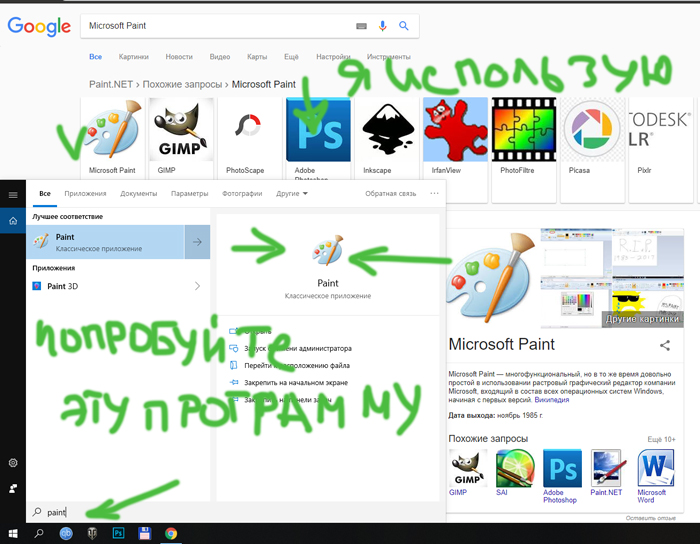Click the Home icon in Start search sidebar
This screenshot has width=700, height=544.
click(13, 220)
